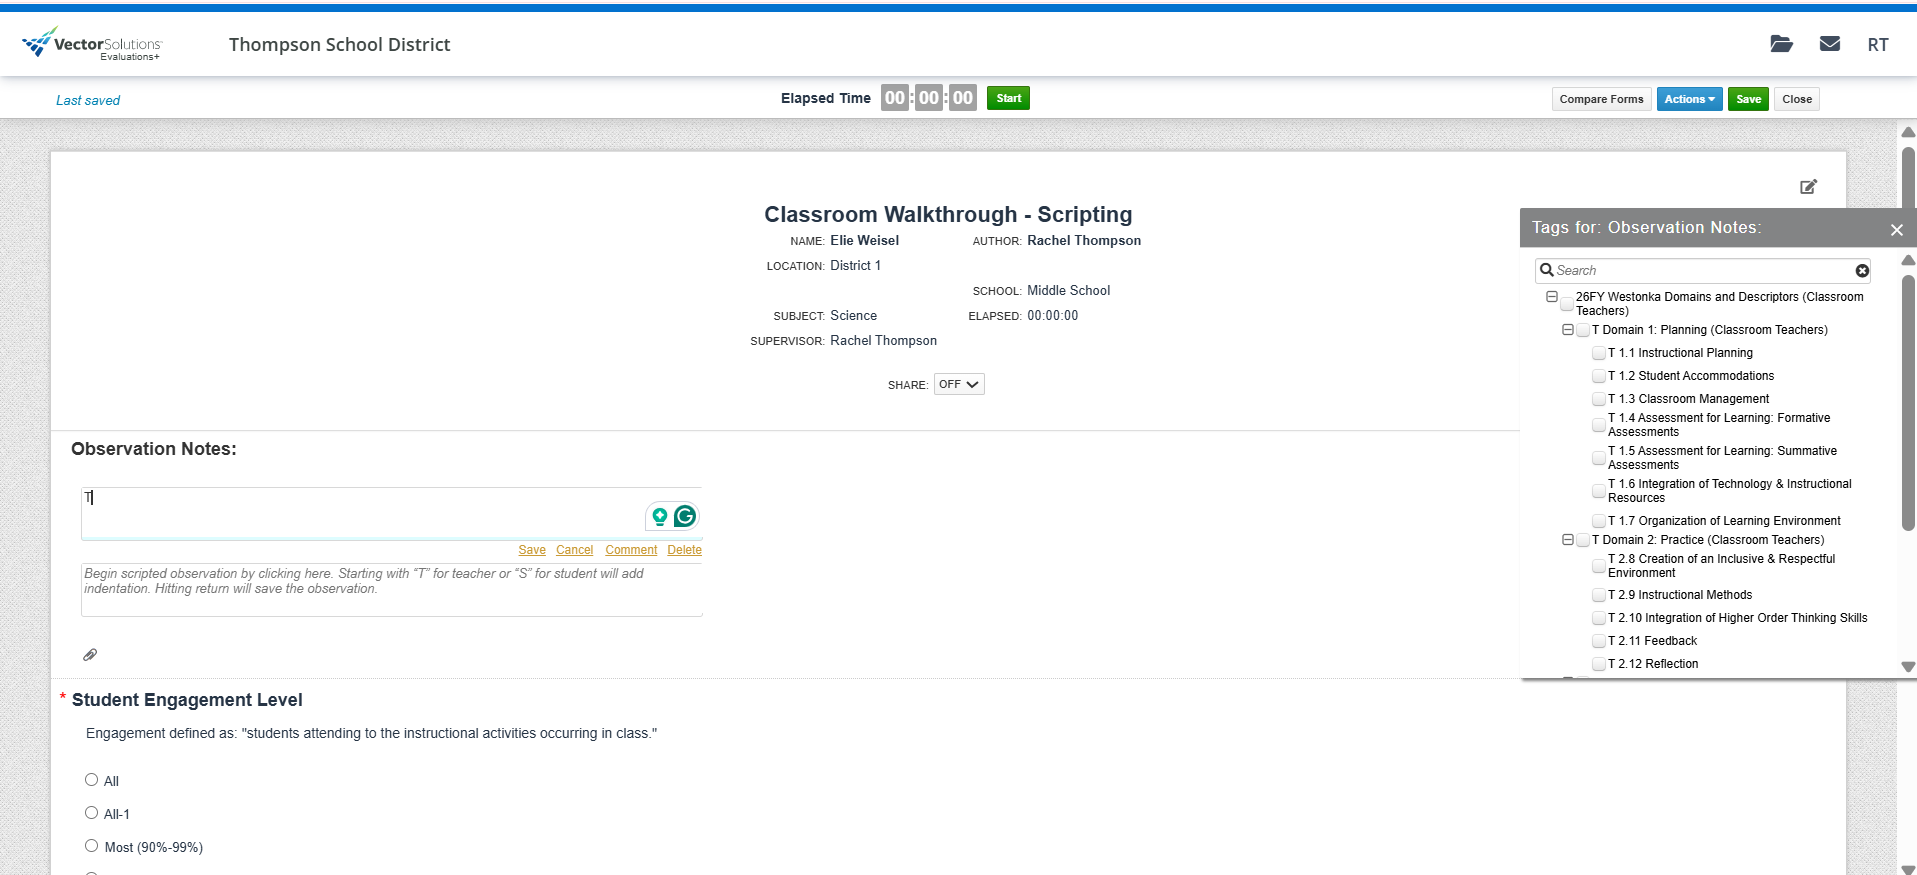
Task: Click the Save link under the note
Action: 532,550
